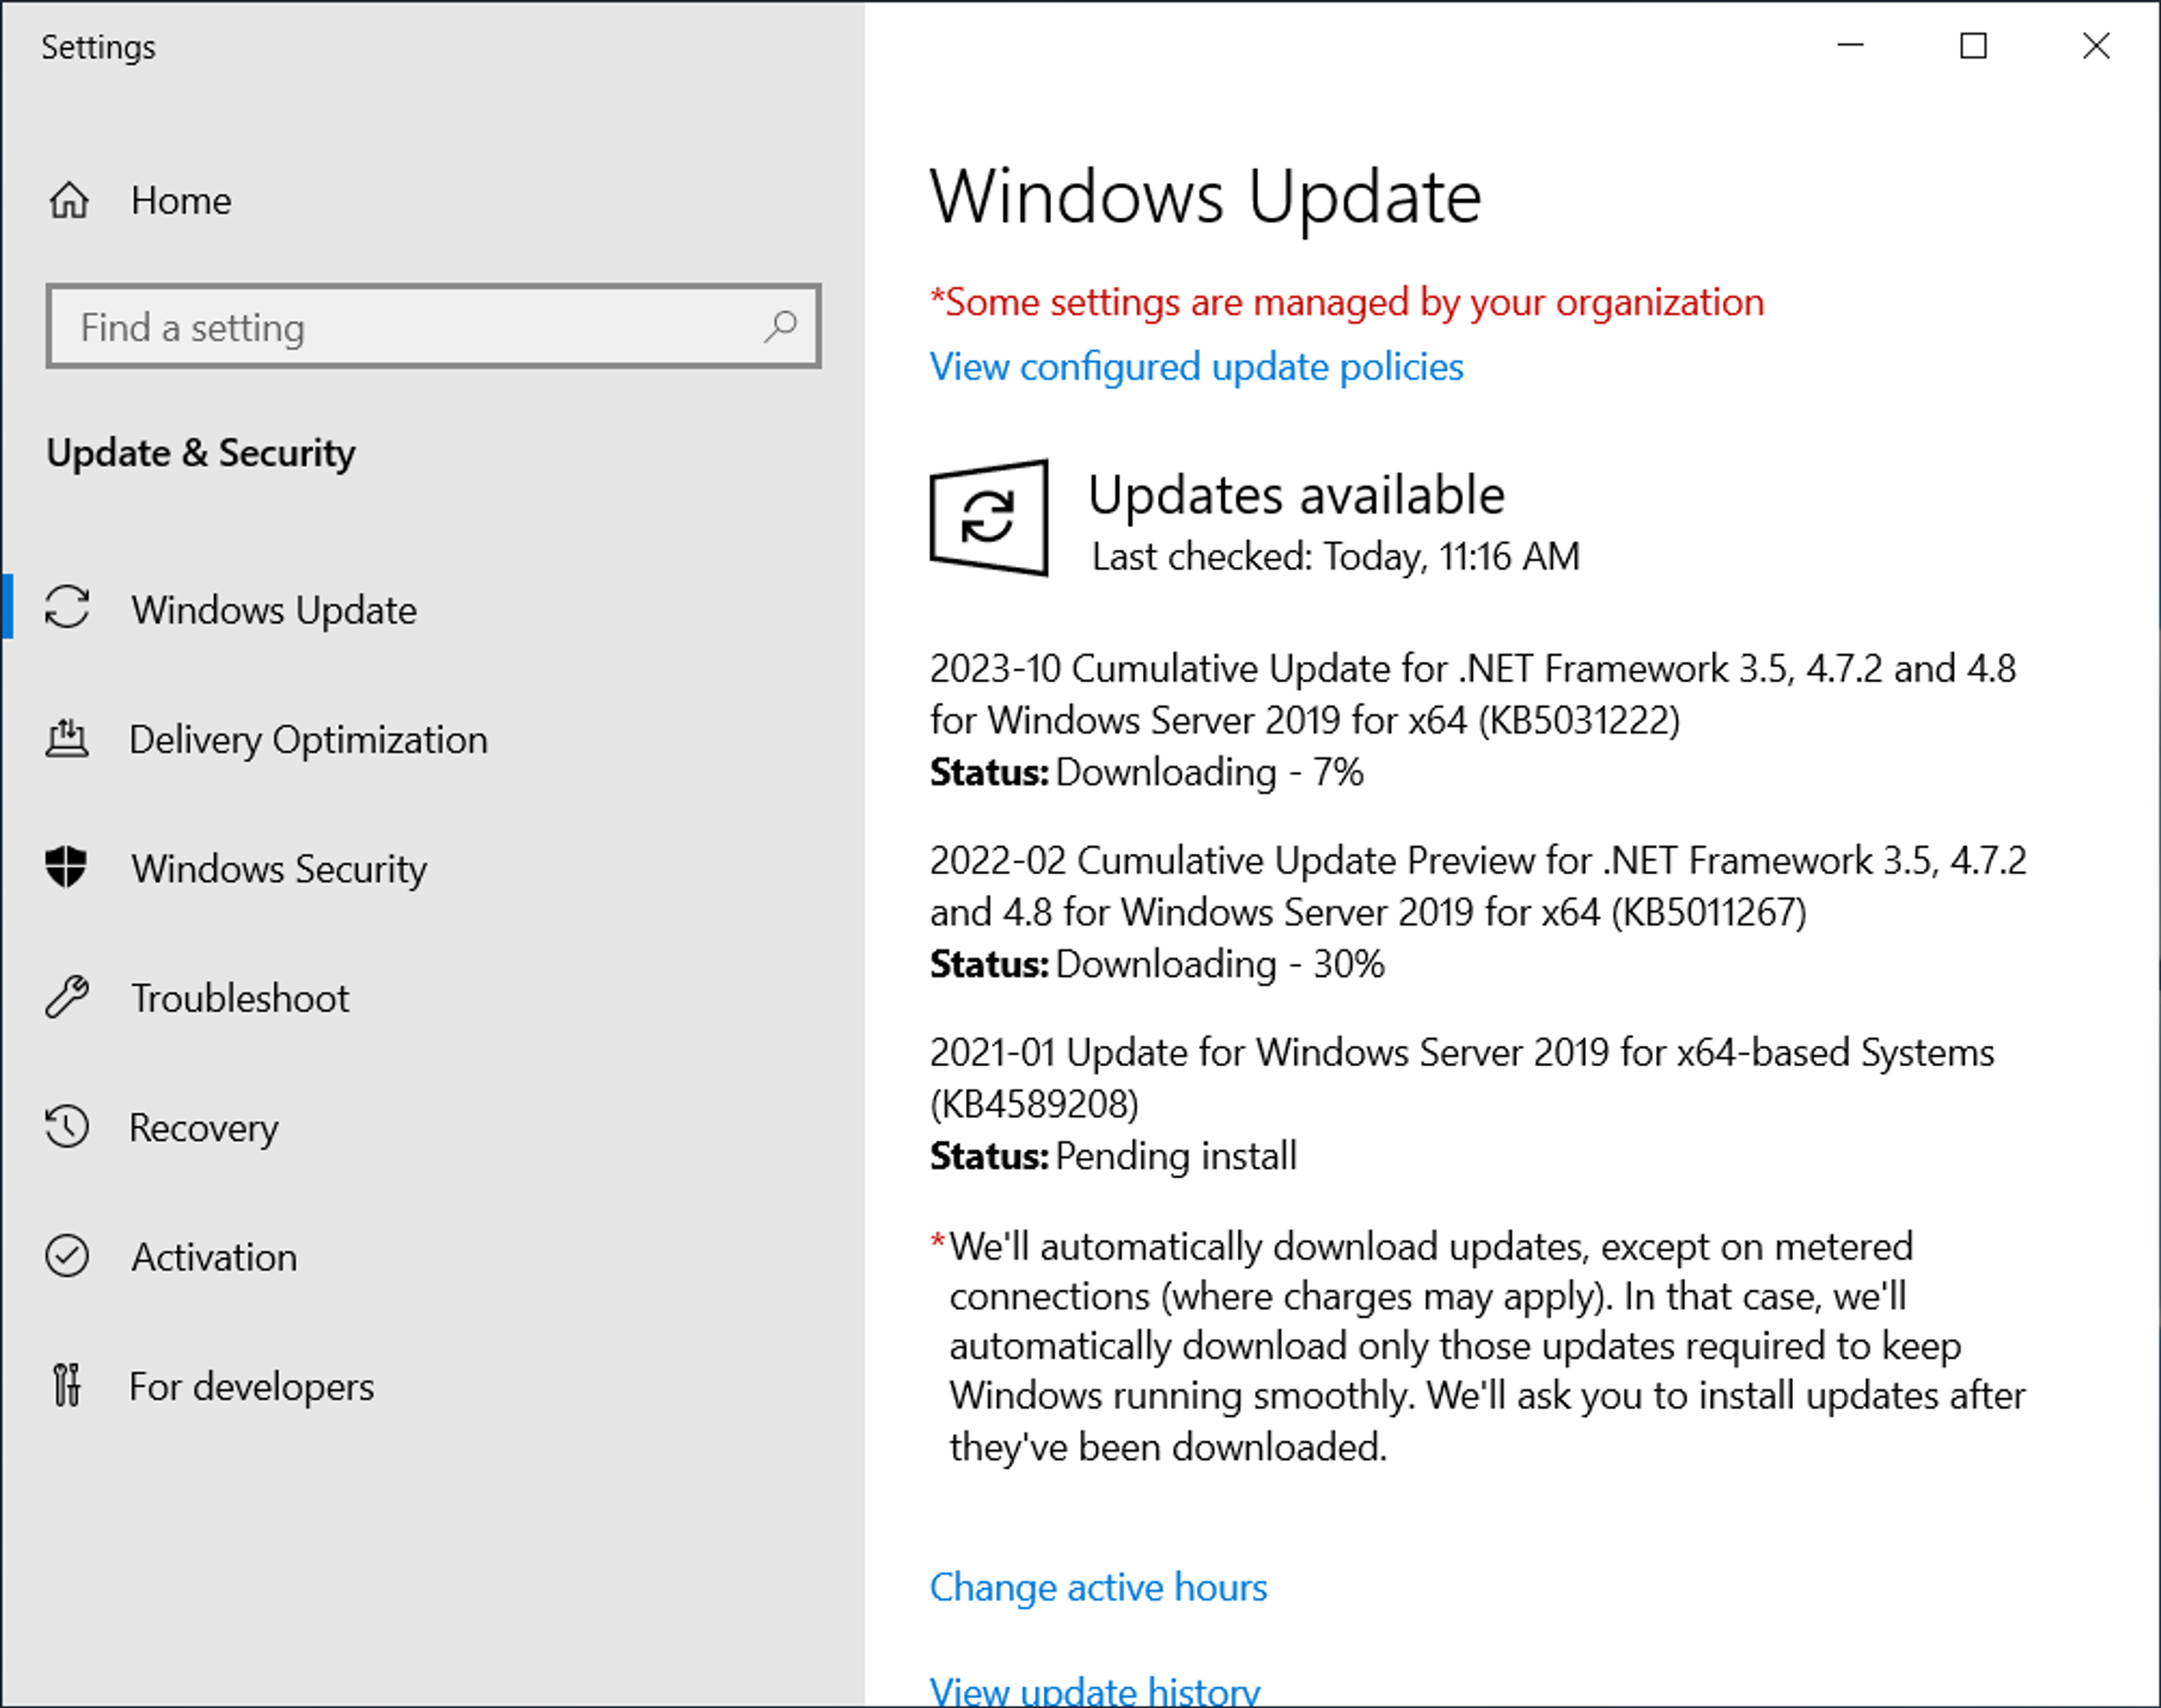Click the Updates available heading
Image resolution: width=2161 pixels, height=1708 pixels.
pos(1296,495)
